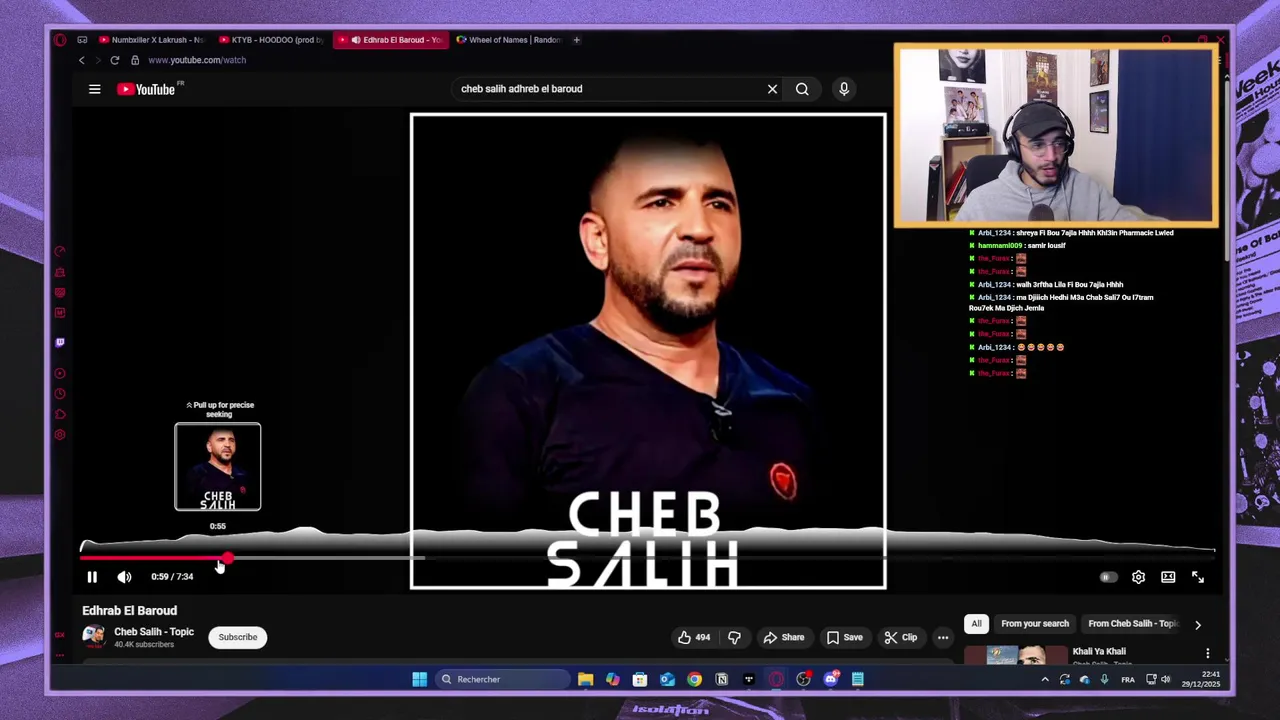
Task: Switch to the Wheel of Names tab
Action: tap(508, 40)
